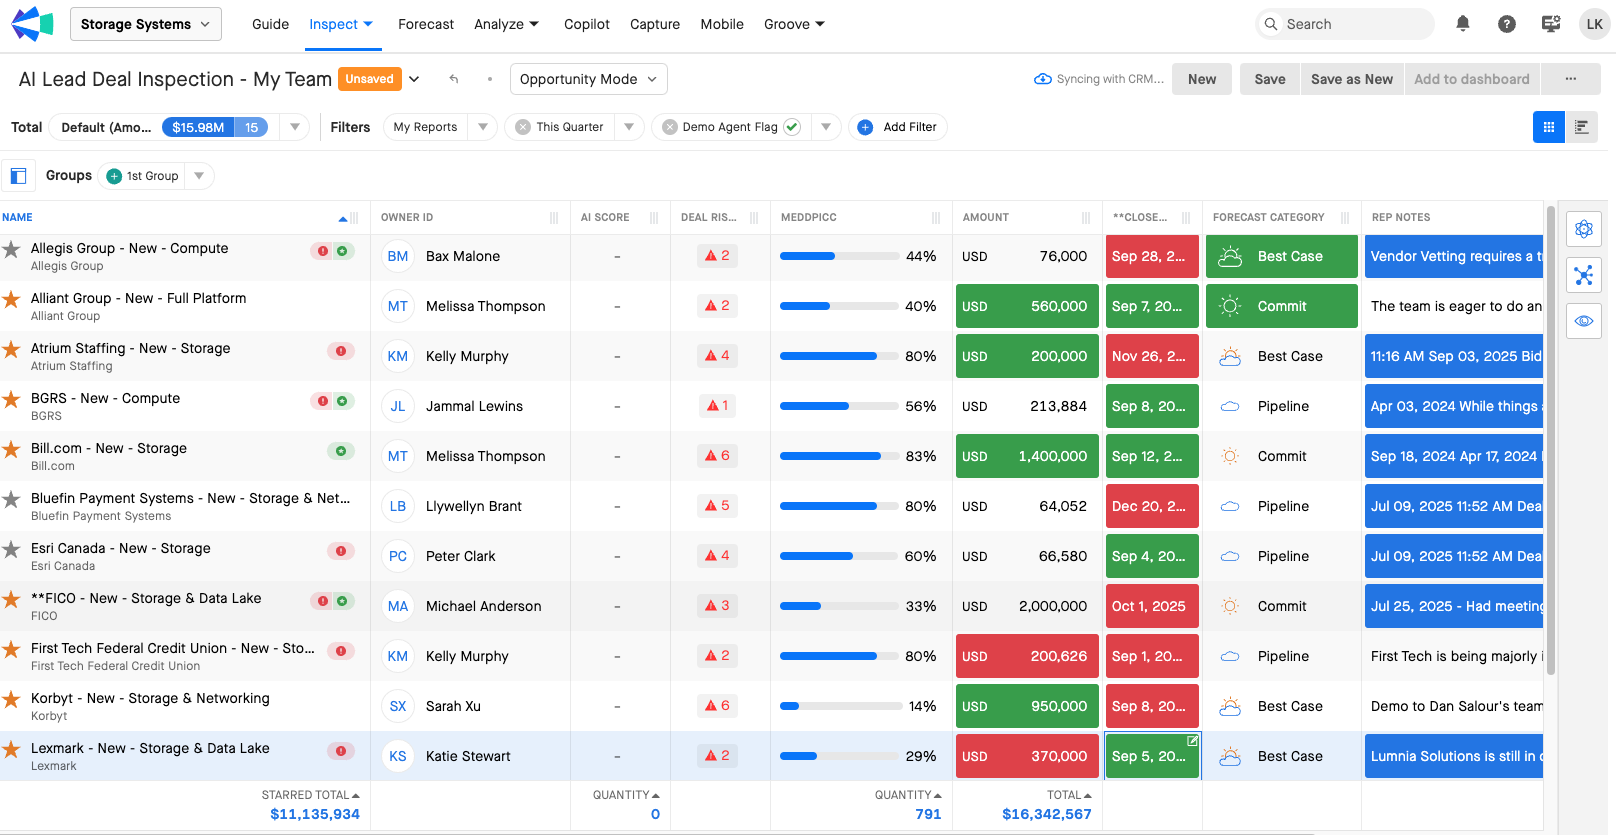Open the help question mark icon

point(1507,24)
